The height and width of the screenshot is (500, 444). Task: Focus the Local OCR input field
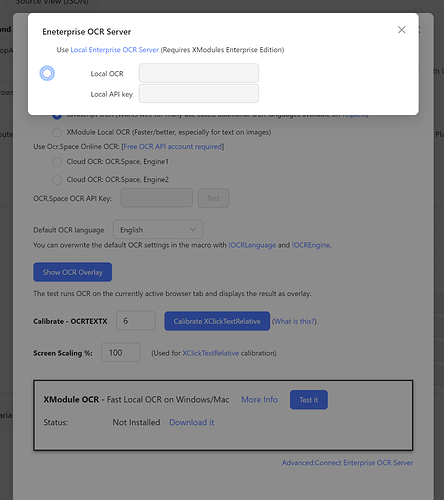tap(199, 73)
